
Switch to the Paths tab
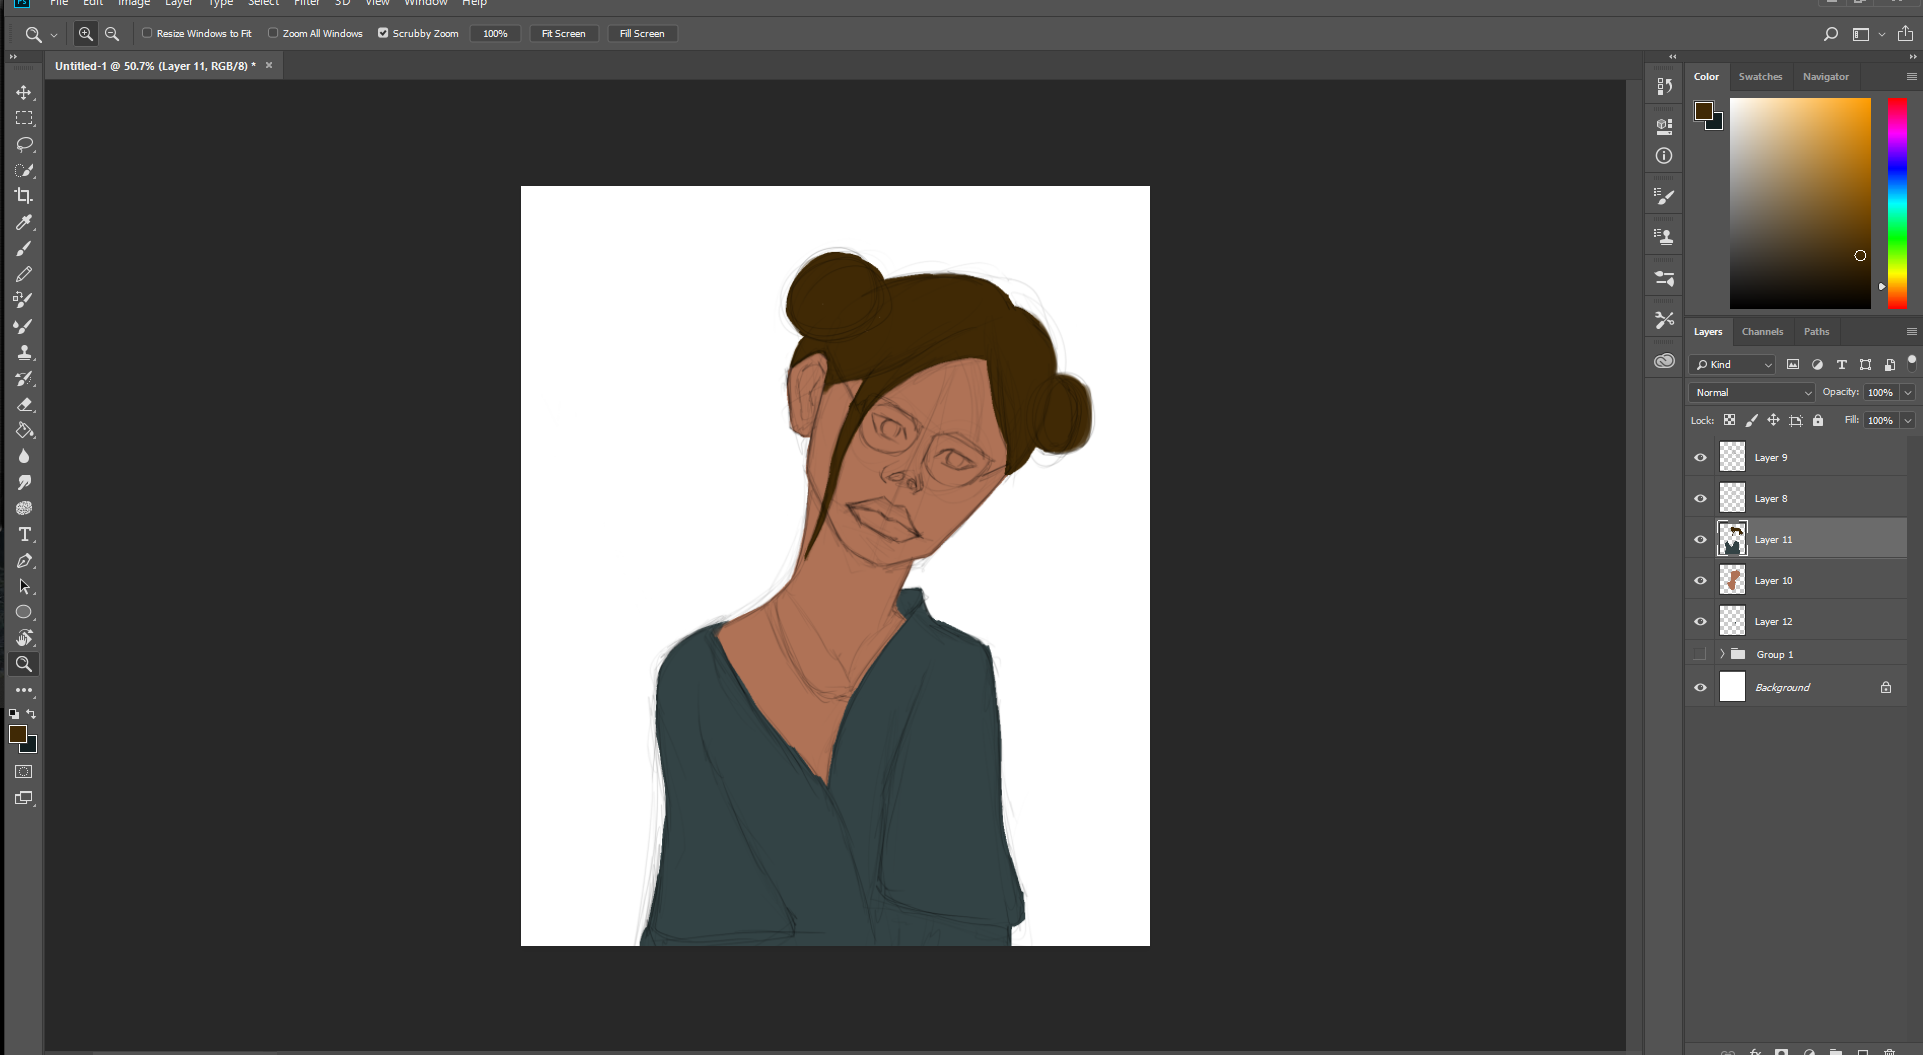point(1816,332)
